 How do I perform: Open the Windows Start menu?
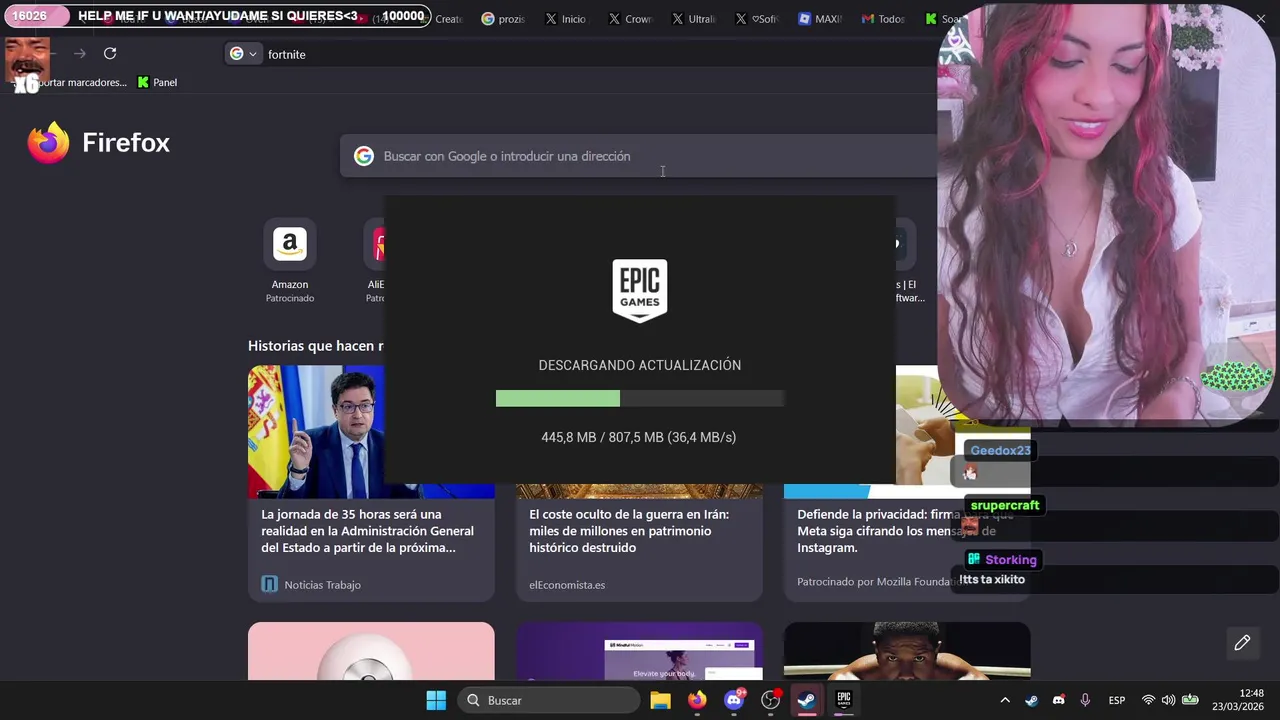(x=436, y=700)
